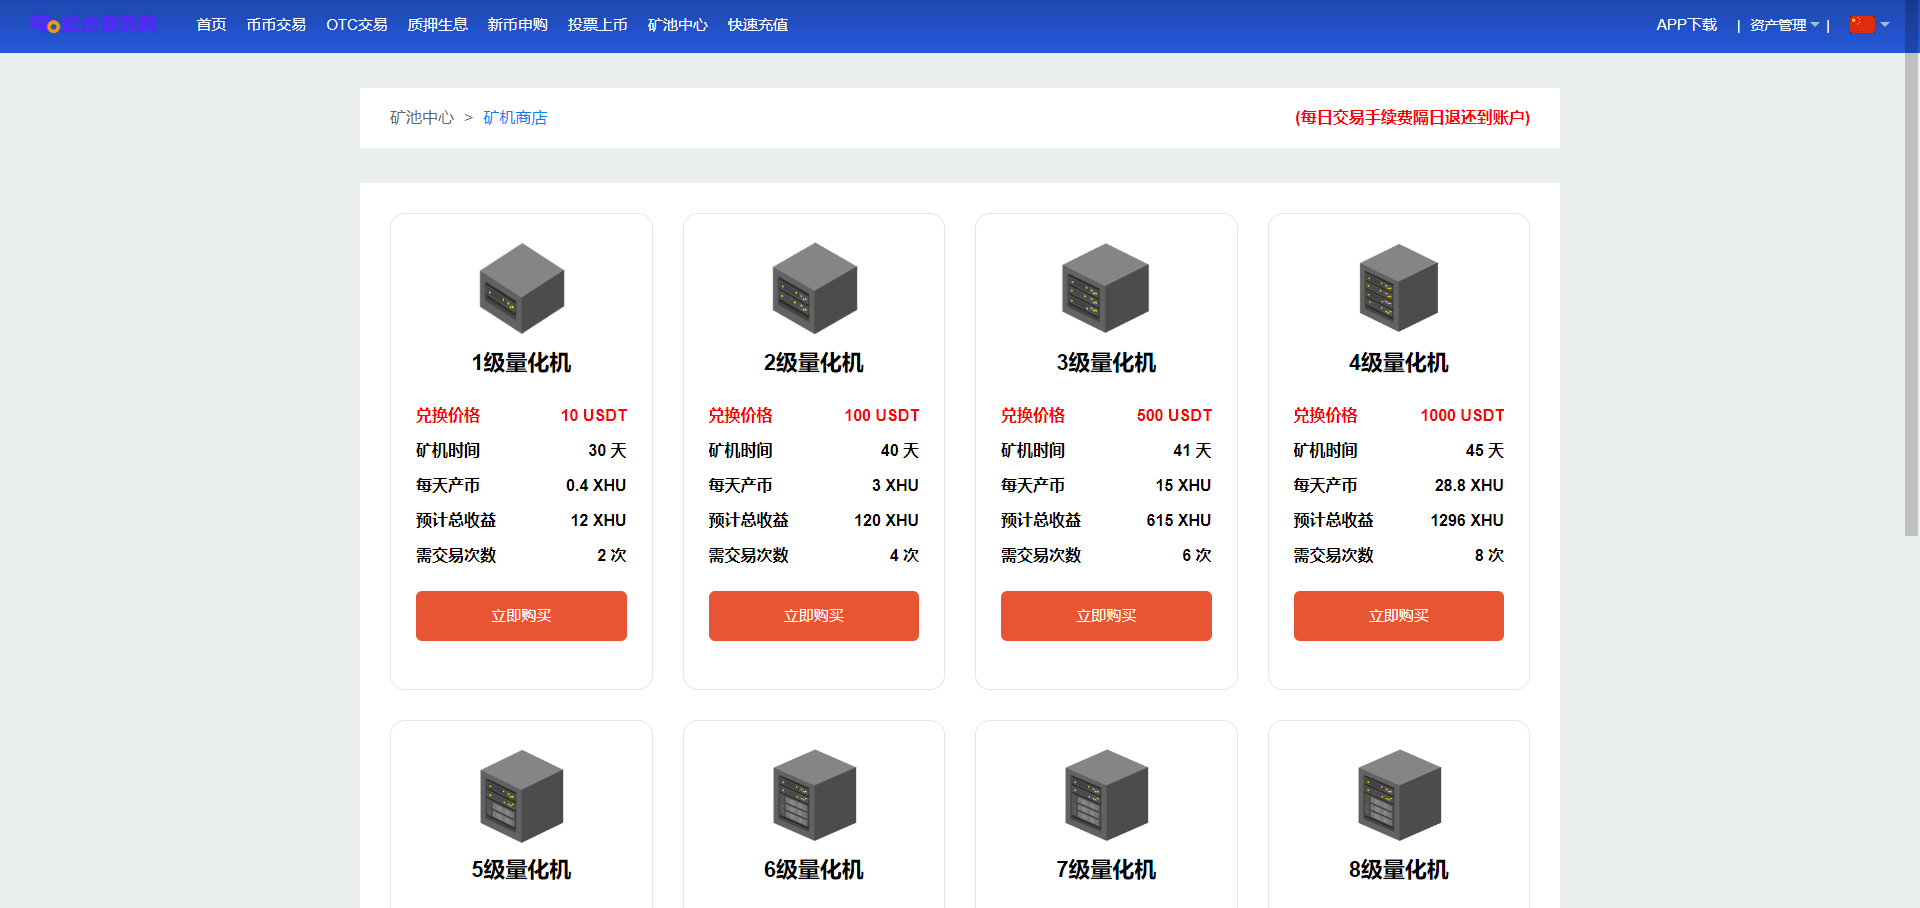This screenshot has height=908, width=1920.
Task: Click the 7级量化机 server icon
Action: click(1106, 795)
